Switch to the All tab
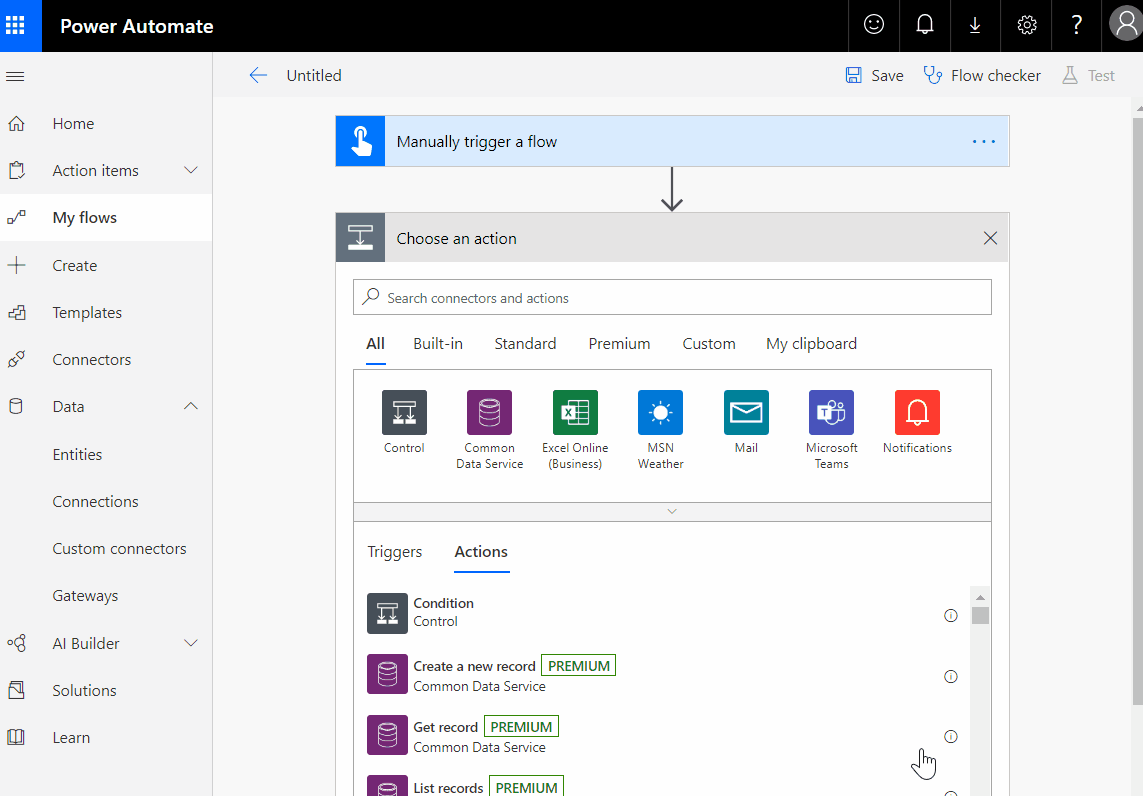 375,343
